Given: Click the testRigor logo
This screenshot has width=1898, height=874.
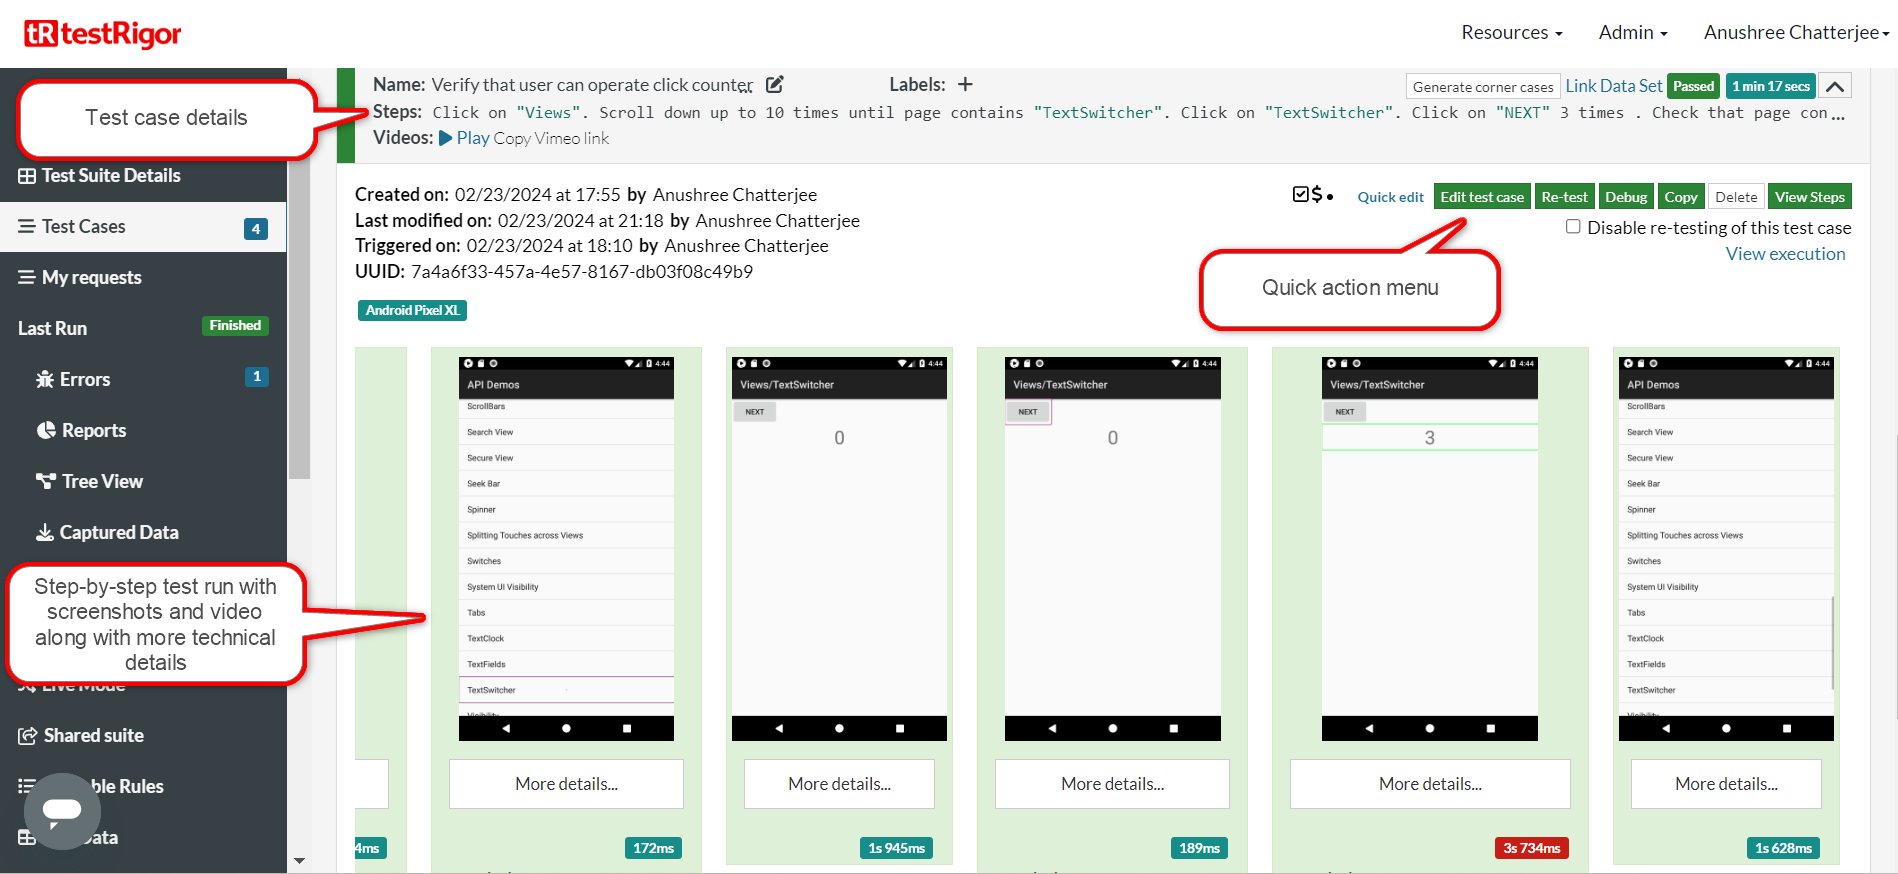Looking at the screenshot, I should [x=102, y=33].
